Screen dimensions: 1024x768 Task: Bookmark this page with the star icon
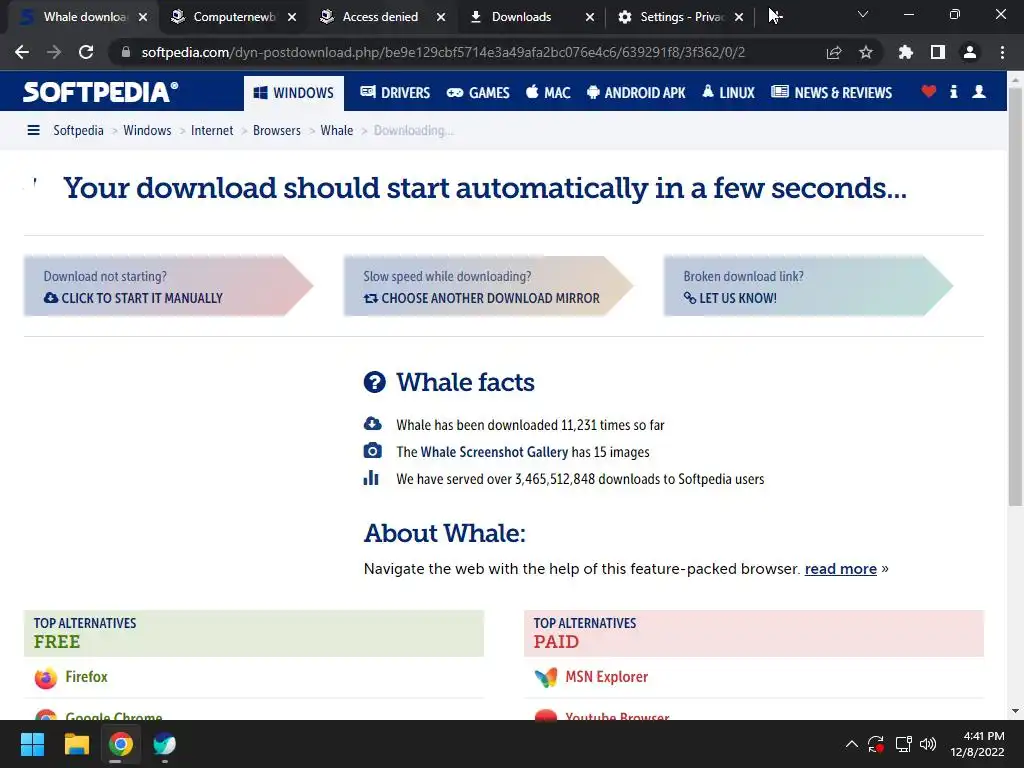click(866, 52)
